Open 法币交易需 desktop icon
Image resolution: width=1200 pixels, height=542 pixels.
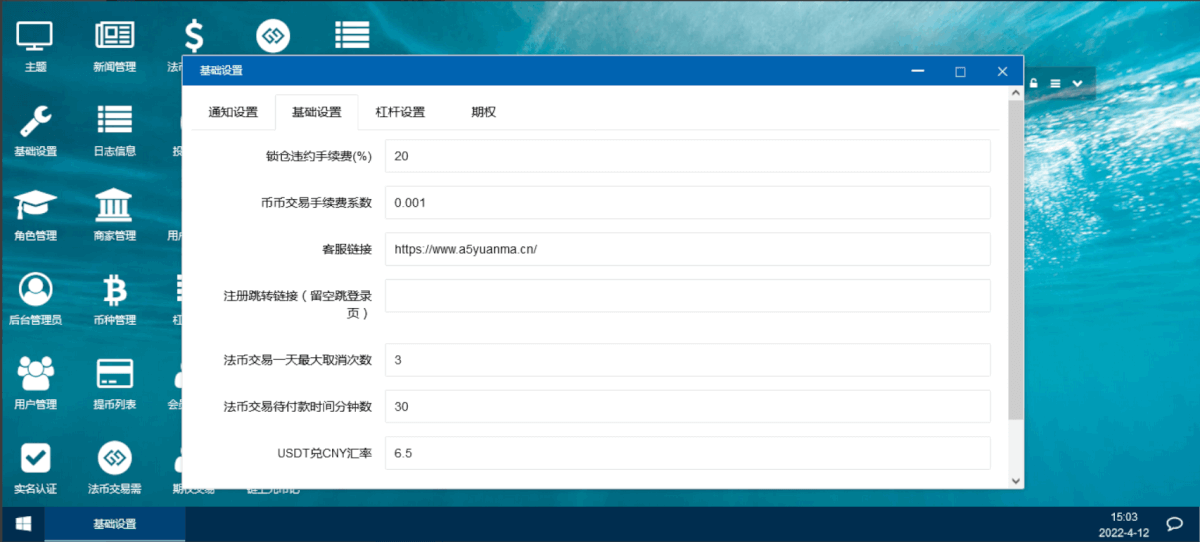click(114, 468)
